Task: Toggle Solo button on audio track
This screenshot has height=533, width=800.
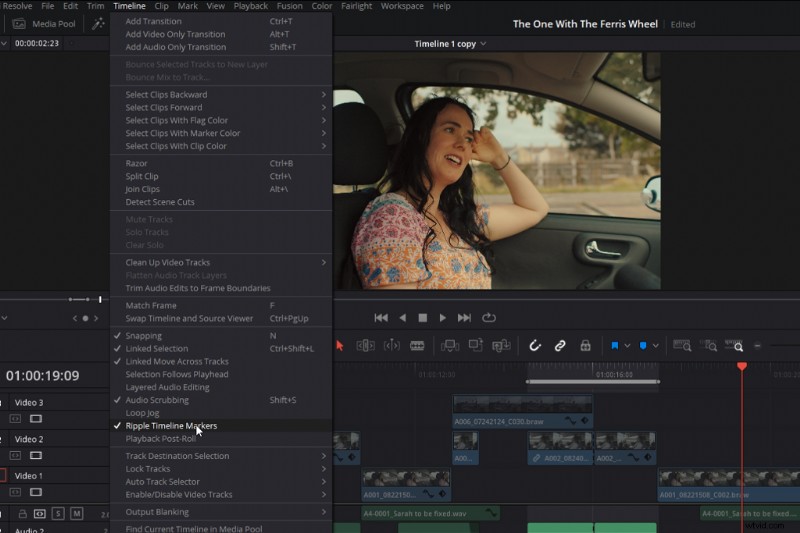Action: 58,513
